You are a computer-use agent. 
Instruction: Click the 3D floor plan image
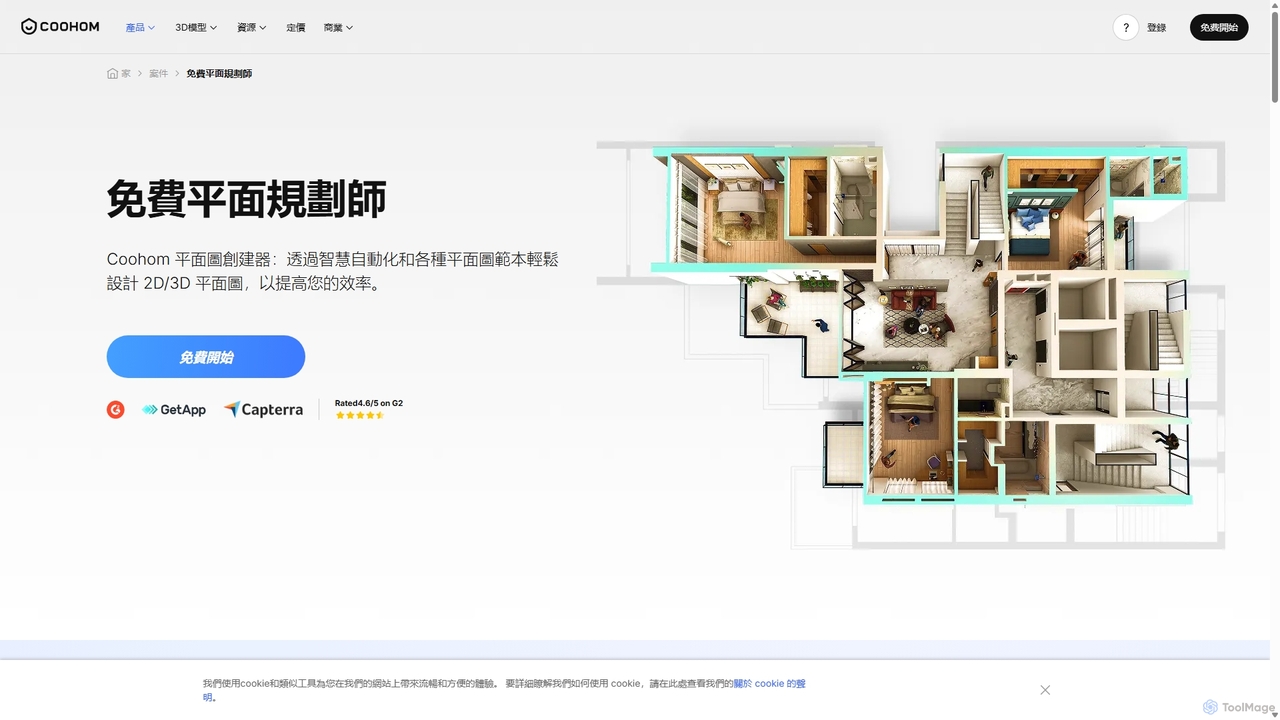point(910,343)
